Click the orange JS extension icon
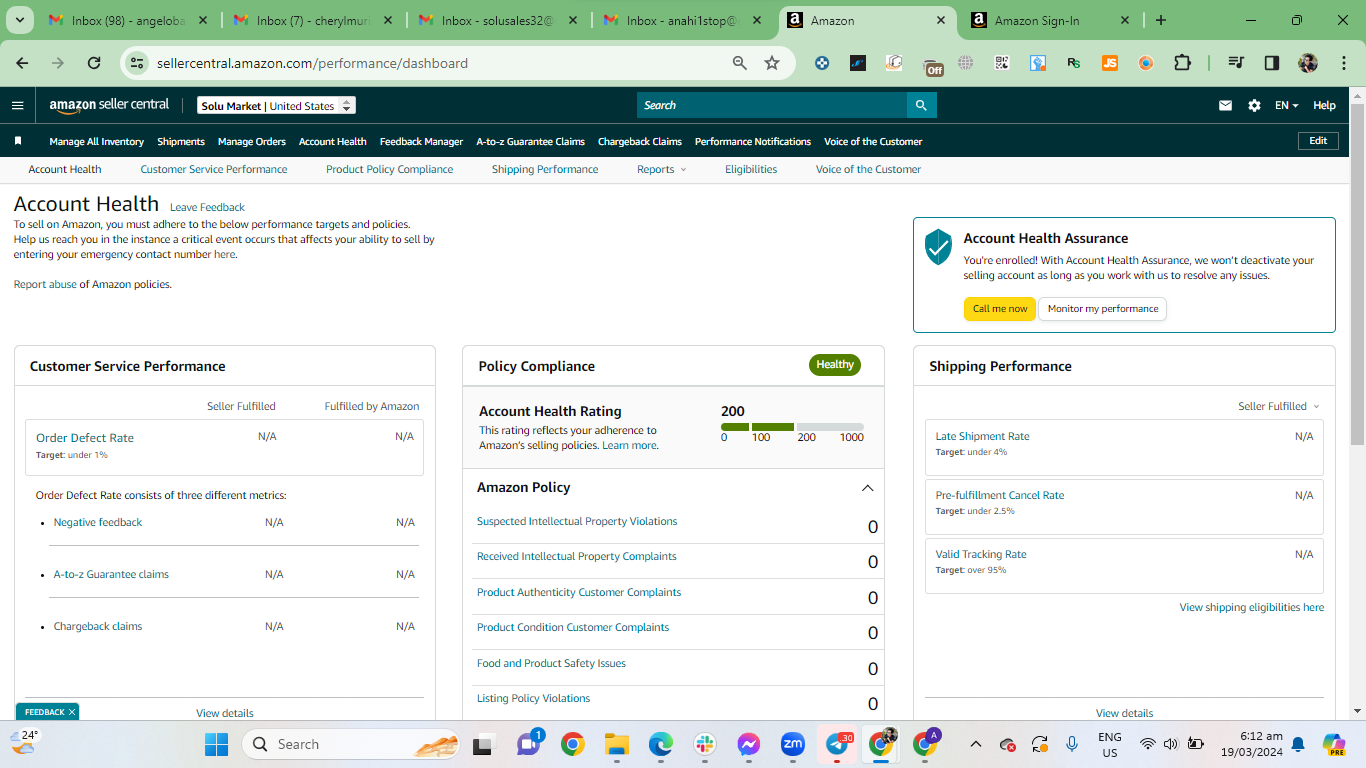 coord(1109,63)
